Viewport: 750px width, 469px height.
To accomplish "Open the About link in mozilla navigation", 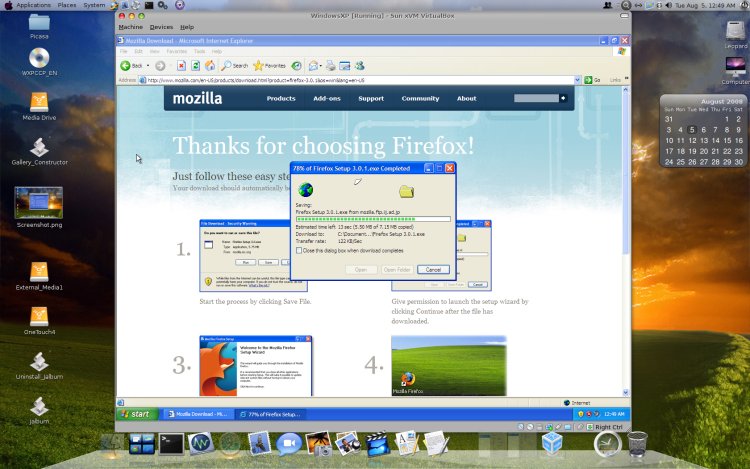I will pyautogui.click(x=466, y=98).
